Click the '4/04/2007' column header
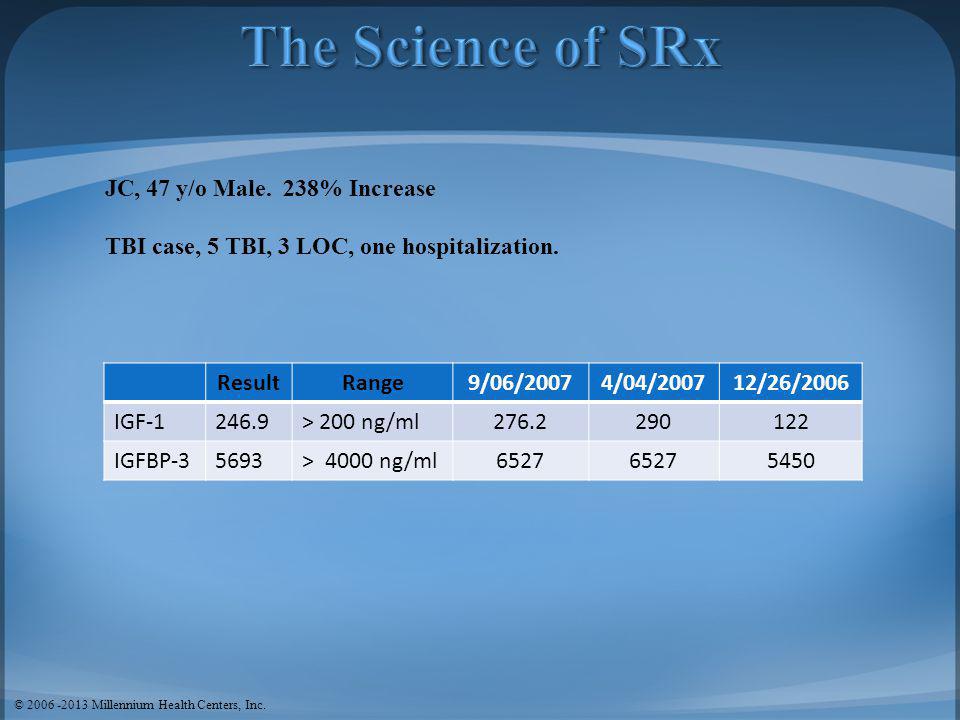The image size is (960, 720). (653, 382)
